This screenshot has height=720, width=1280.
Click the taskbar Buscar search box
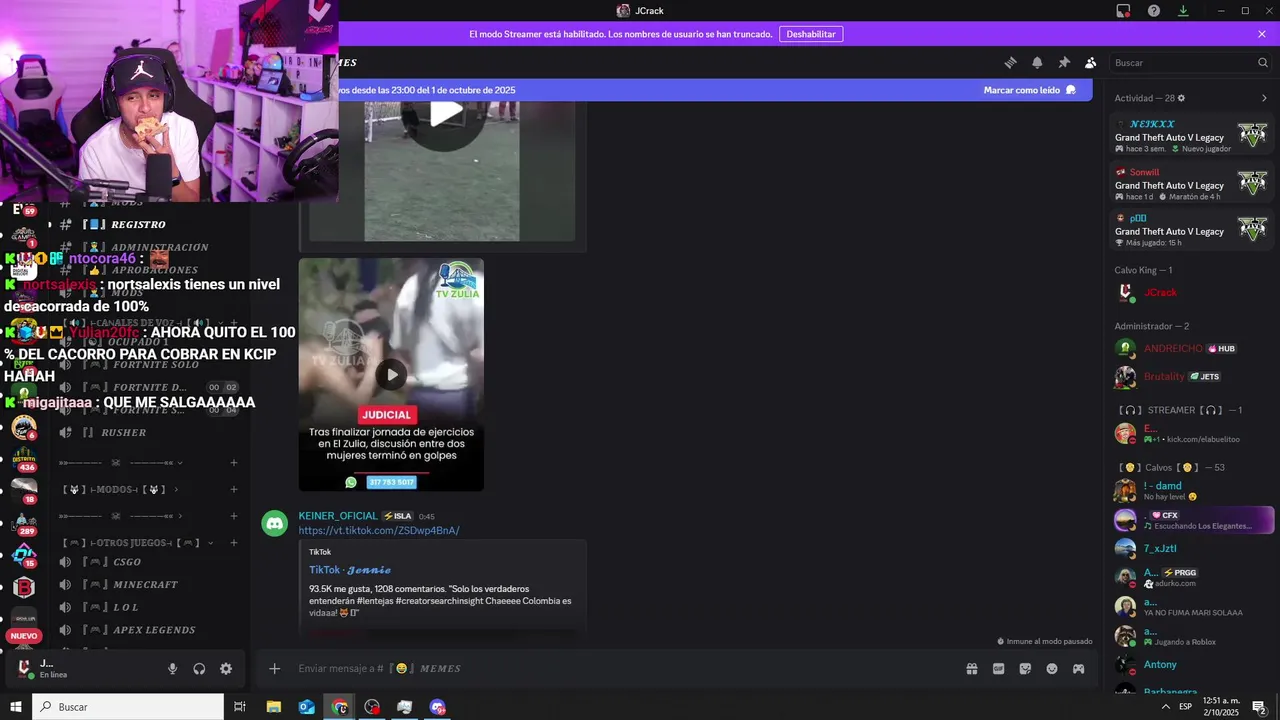[128, 707]
